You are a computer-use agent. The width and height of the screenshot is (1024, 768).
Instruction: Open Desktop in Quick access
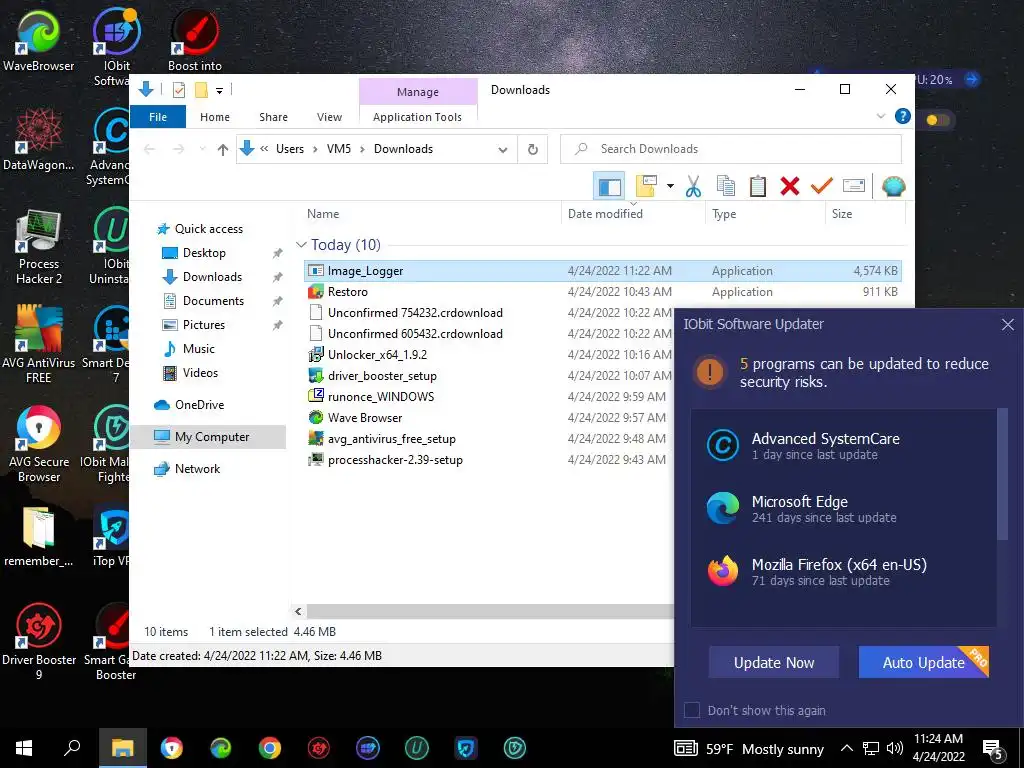pyautogui.click(x=204, y=253)
